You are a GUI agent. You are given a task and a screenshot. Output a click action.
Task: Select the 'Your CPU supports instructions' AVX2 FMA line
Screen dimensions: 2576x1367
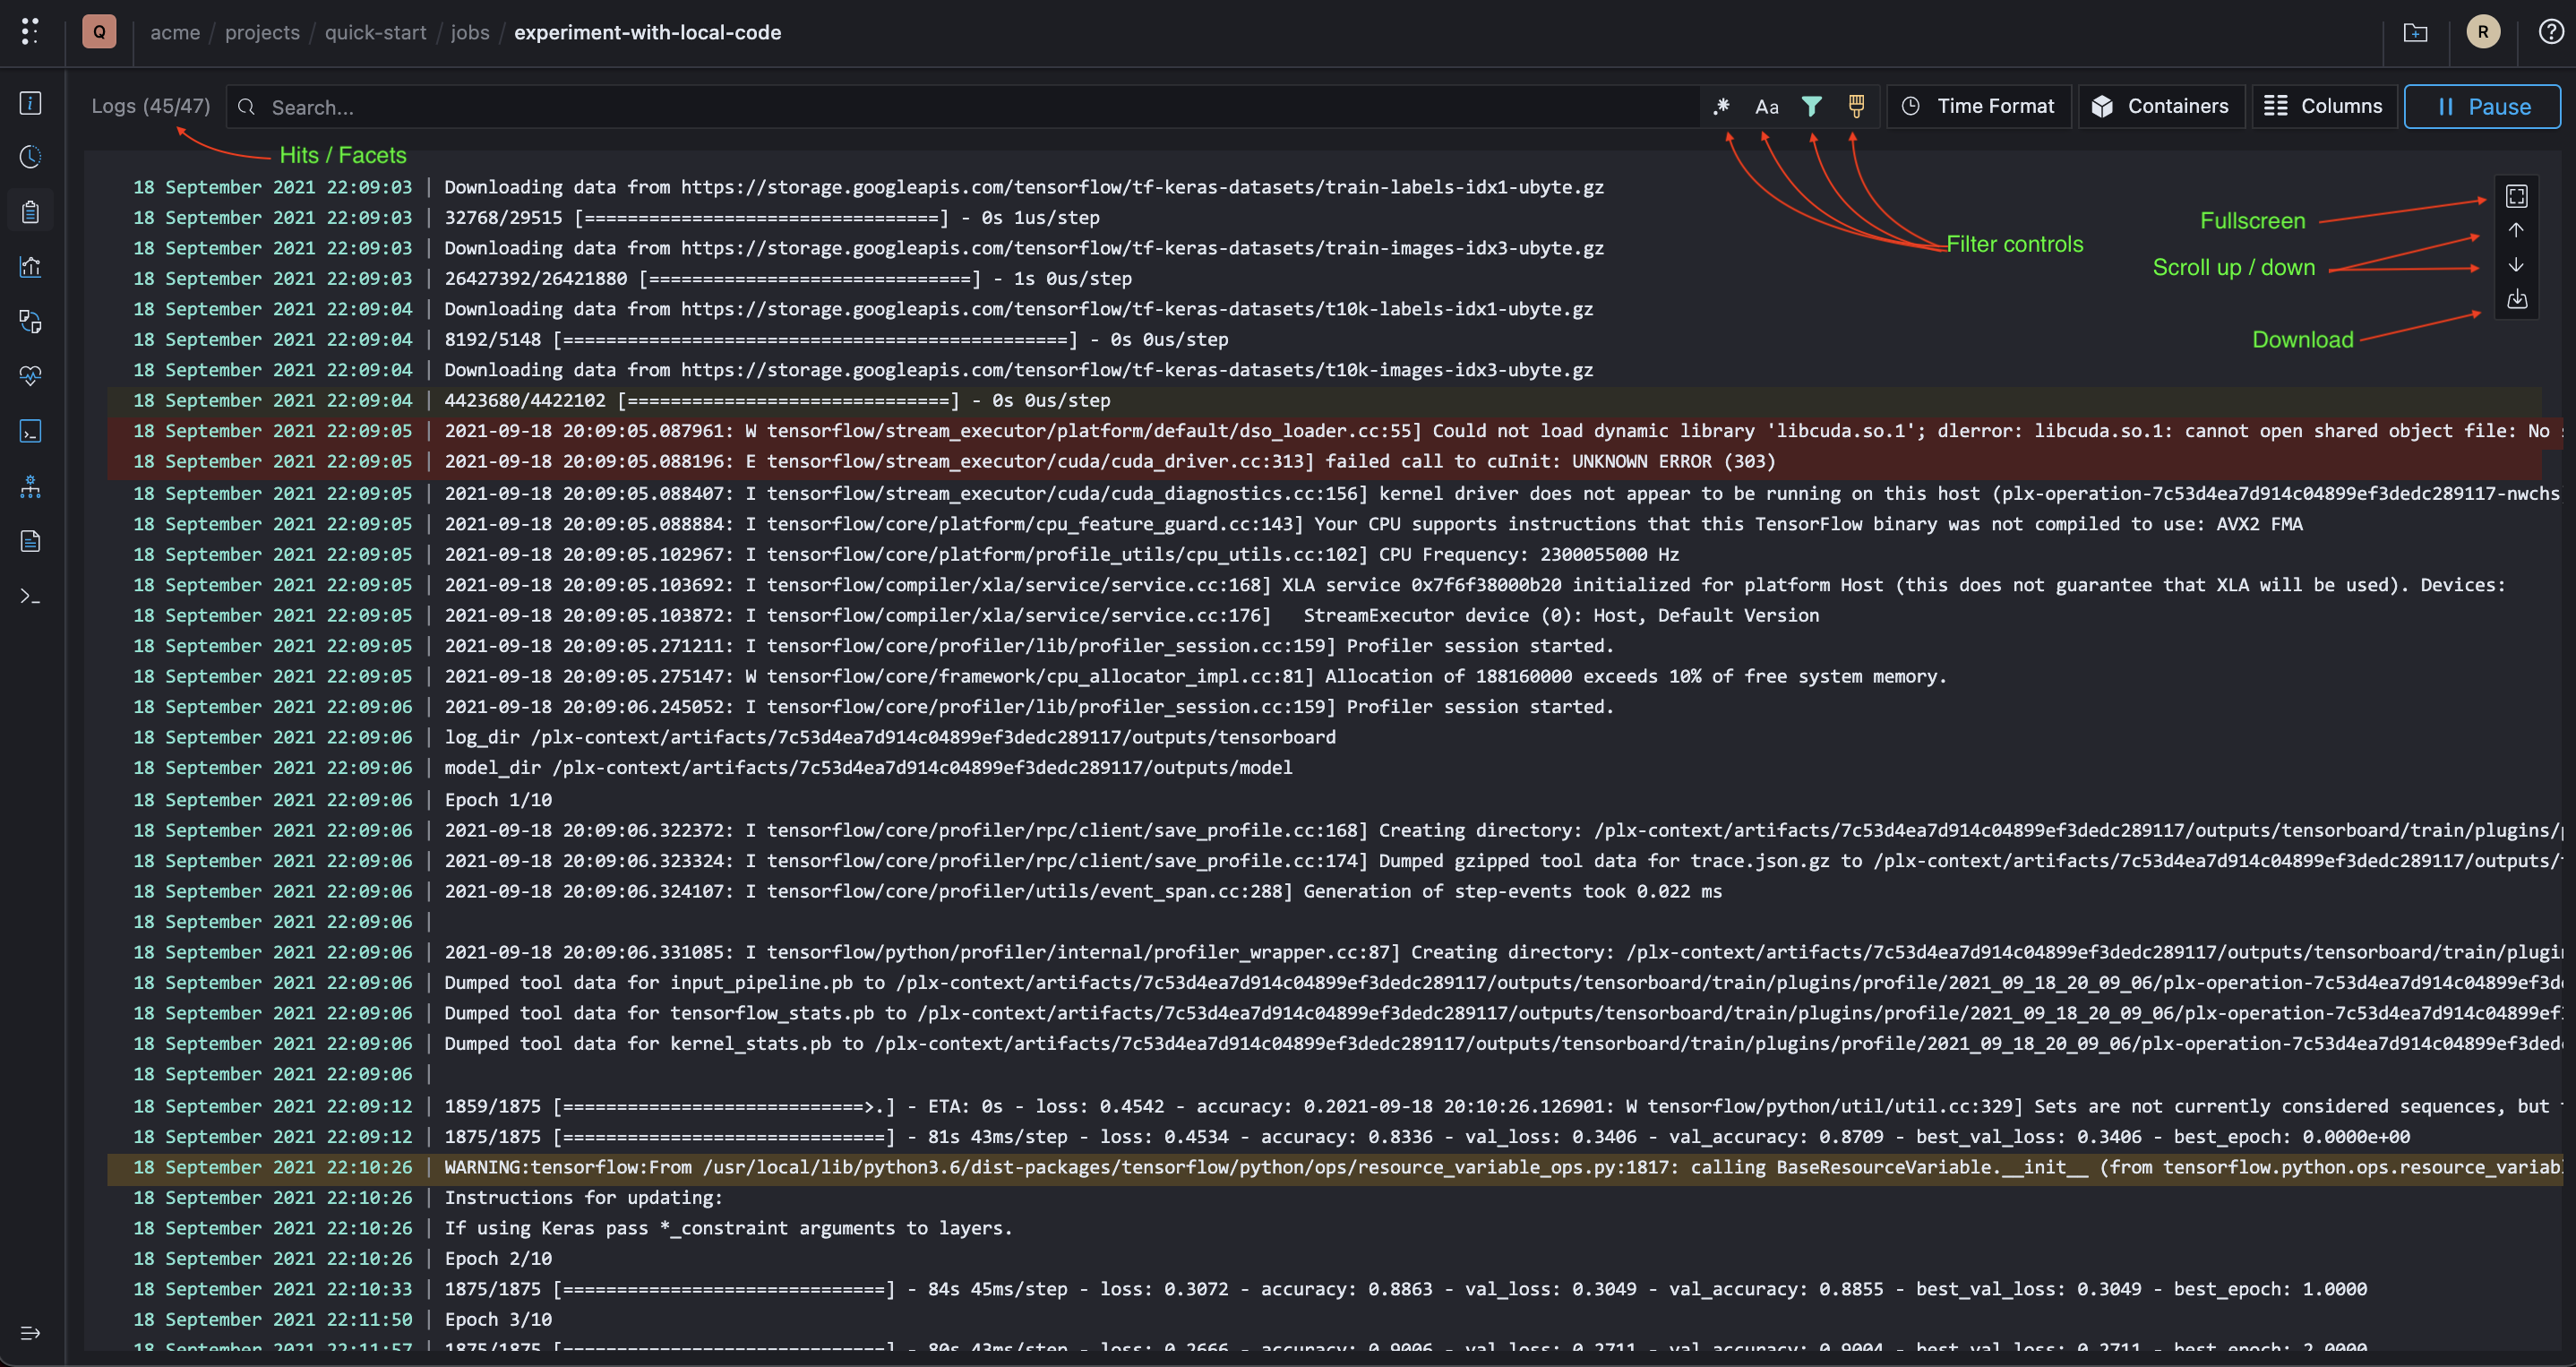point(1325,524)
